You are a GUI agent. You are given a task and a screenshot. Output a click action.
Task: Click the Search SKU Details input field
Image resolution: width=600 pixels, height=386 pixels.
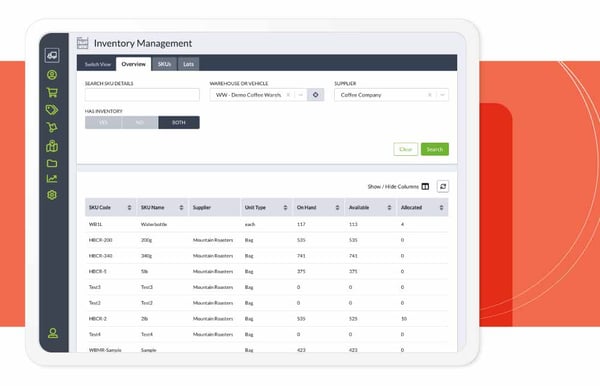(142, 95)
